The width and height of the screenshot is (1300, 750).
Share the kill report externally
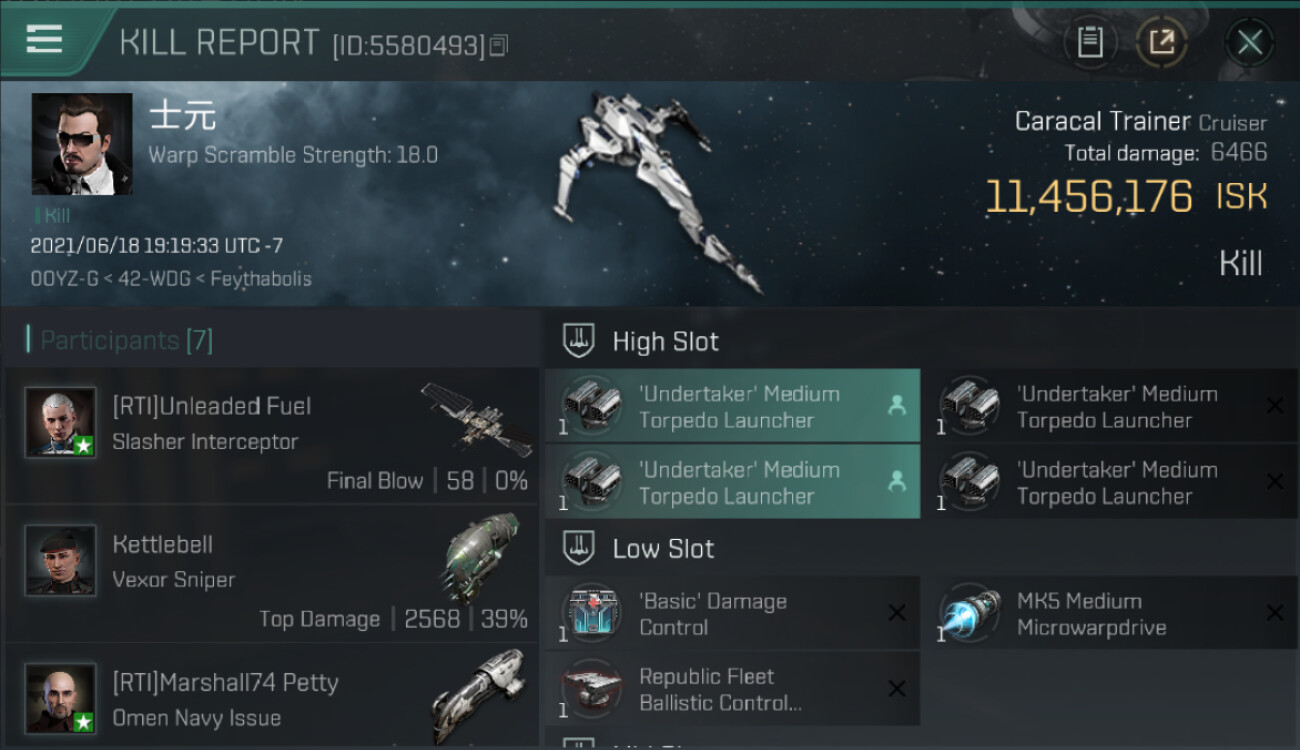1162,42
